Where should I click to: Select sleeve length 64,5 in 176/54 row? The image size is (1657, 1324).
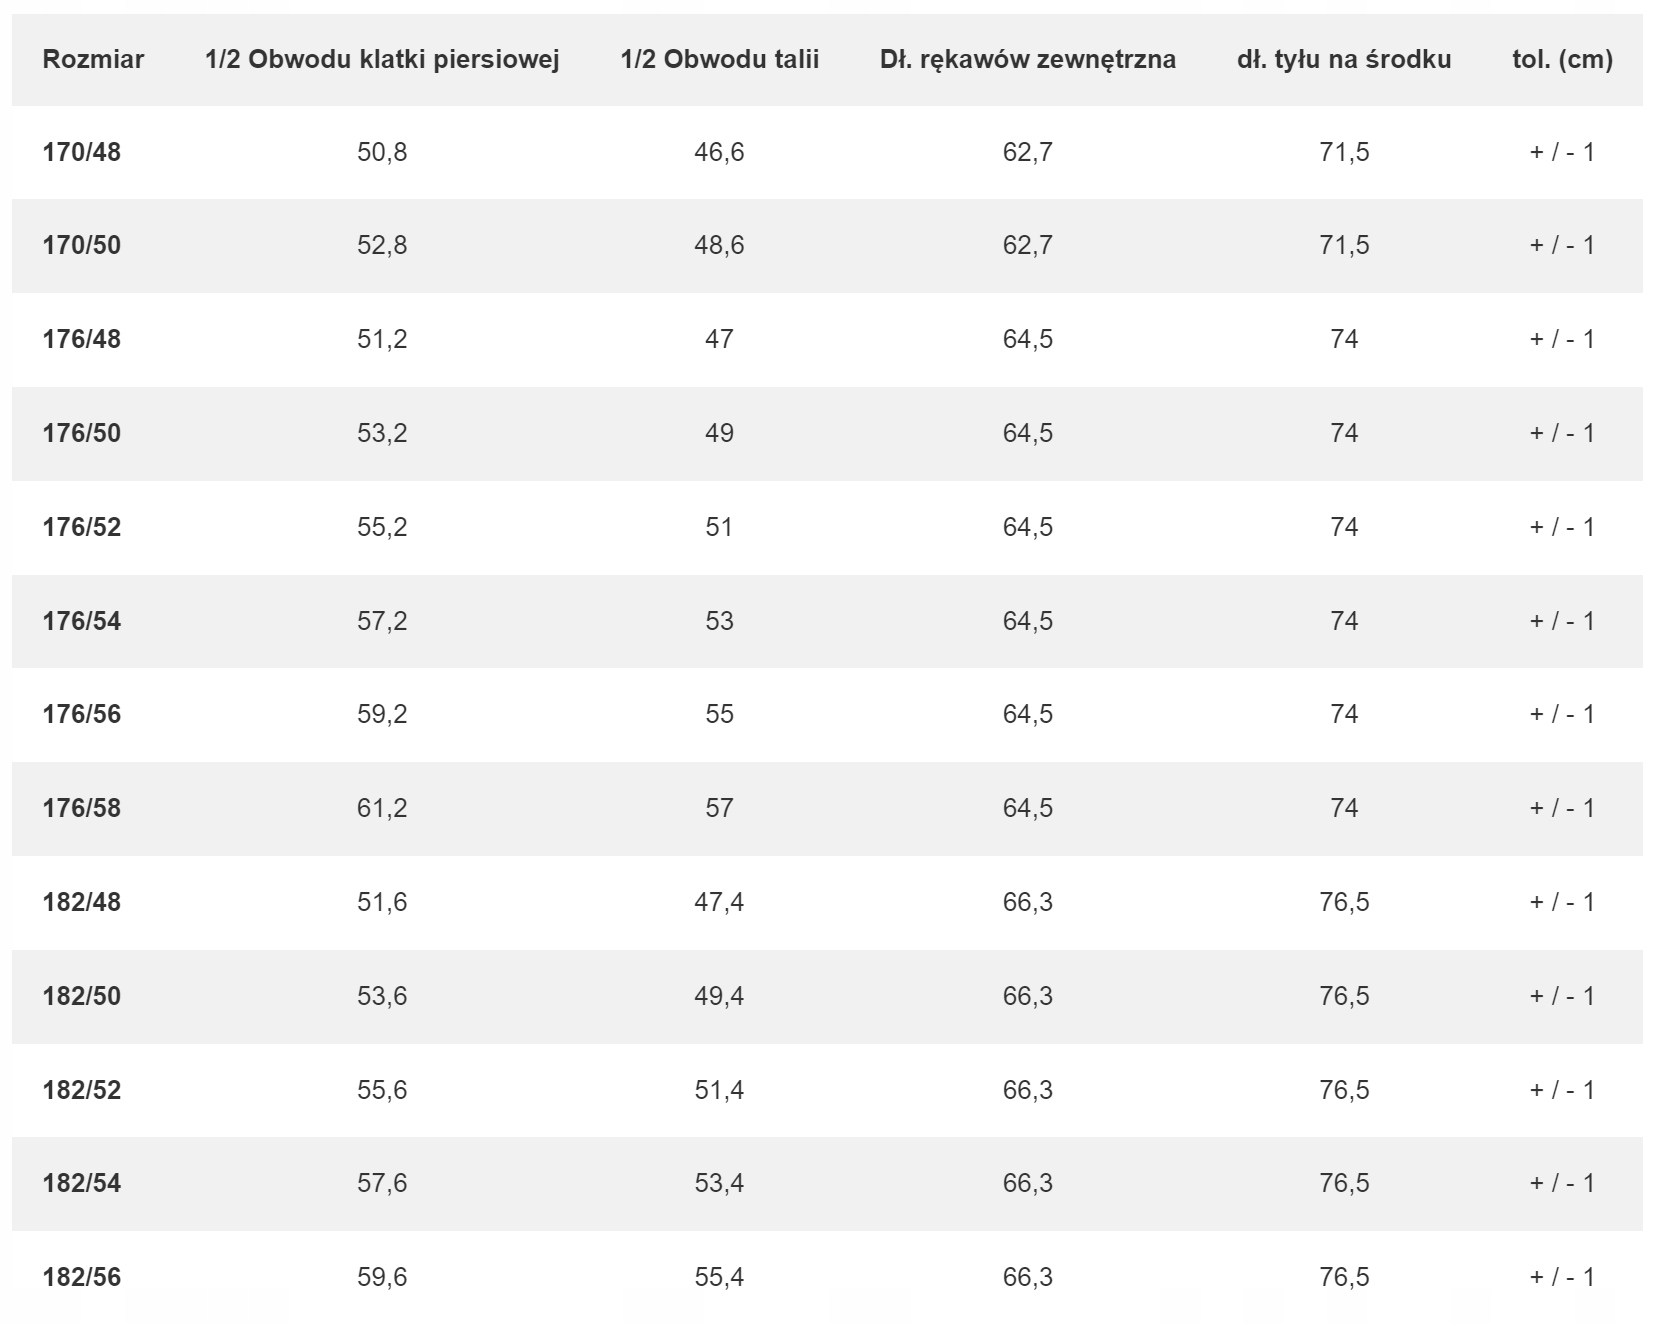point(1028,621)
